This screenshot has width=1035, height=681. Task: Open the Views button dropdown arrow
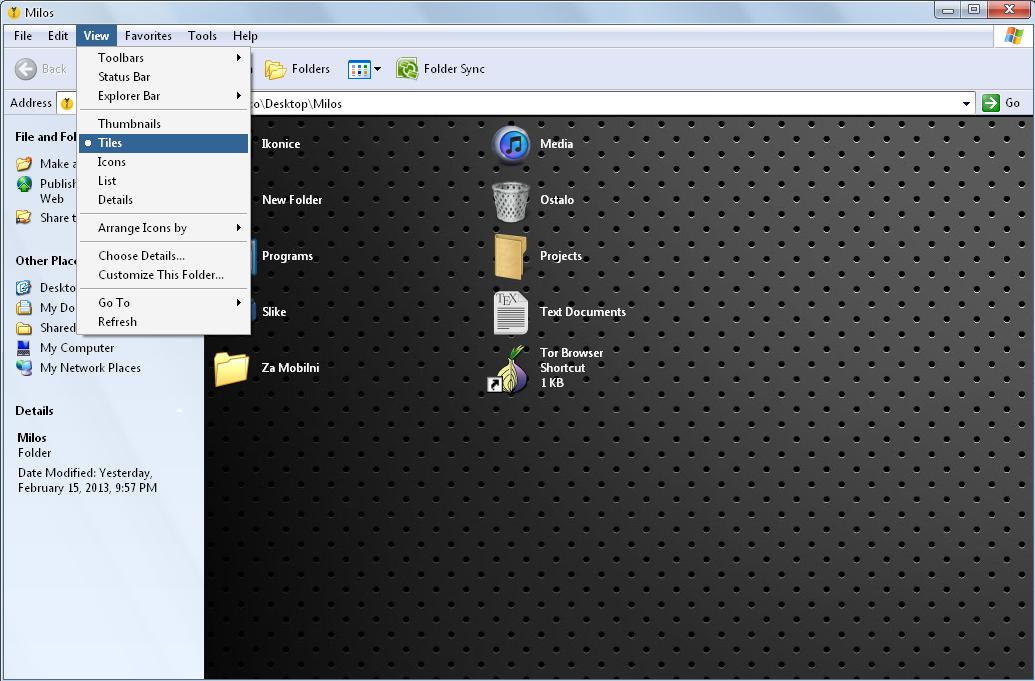tap(378, 69)
